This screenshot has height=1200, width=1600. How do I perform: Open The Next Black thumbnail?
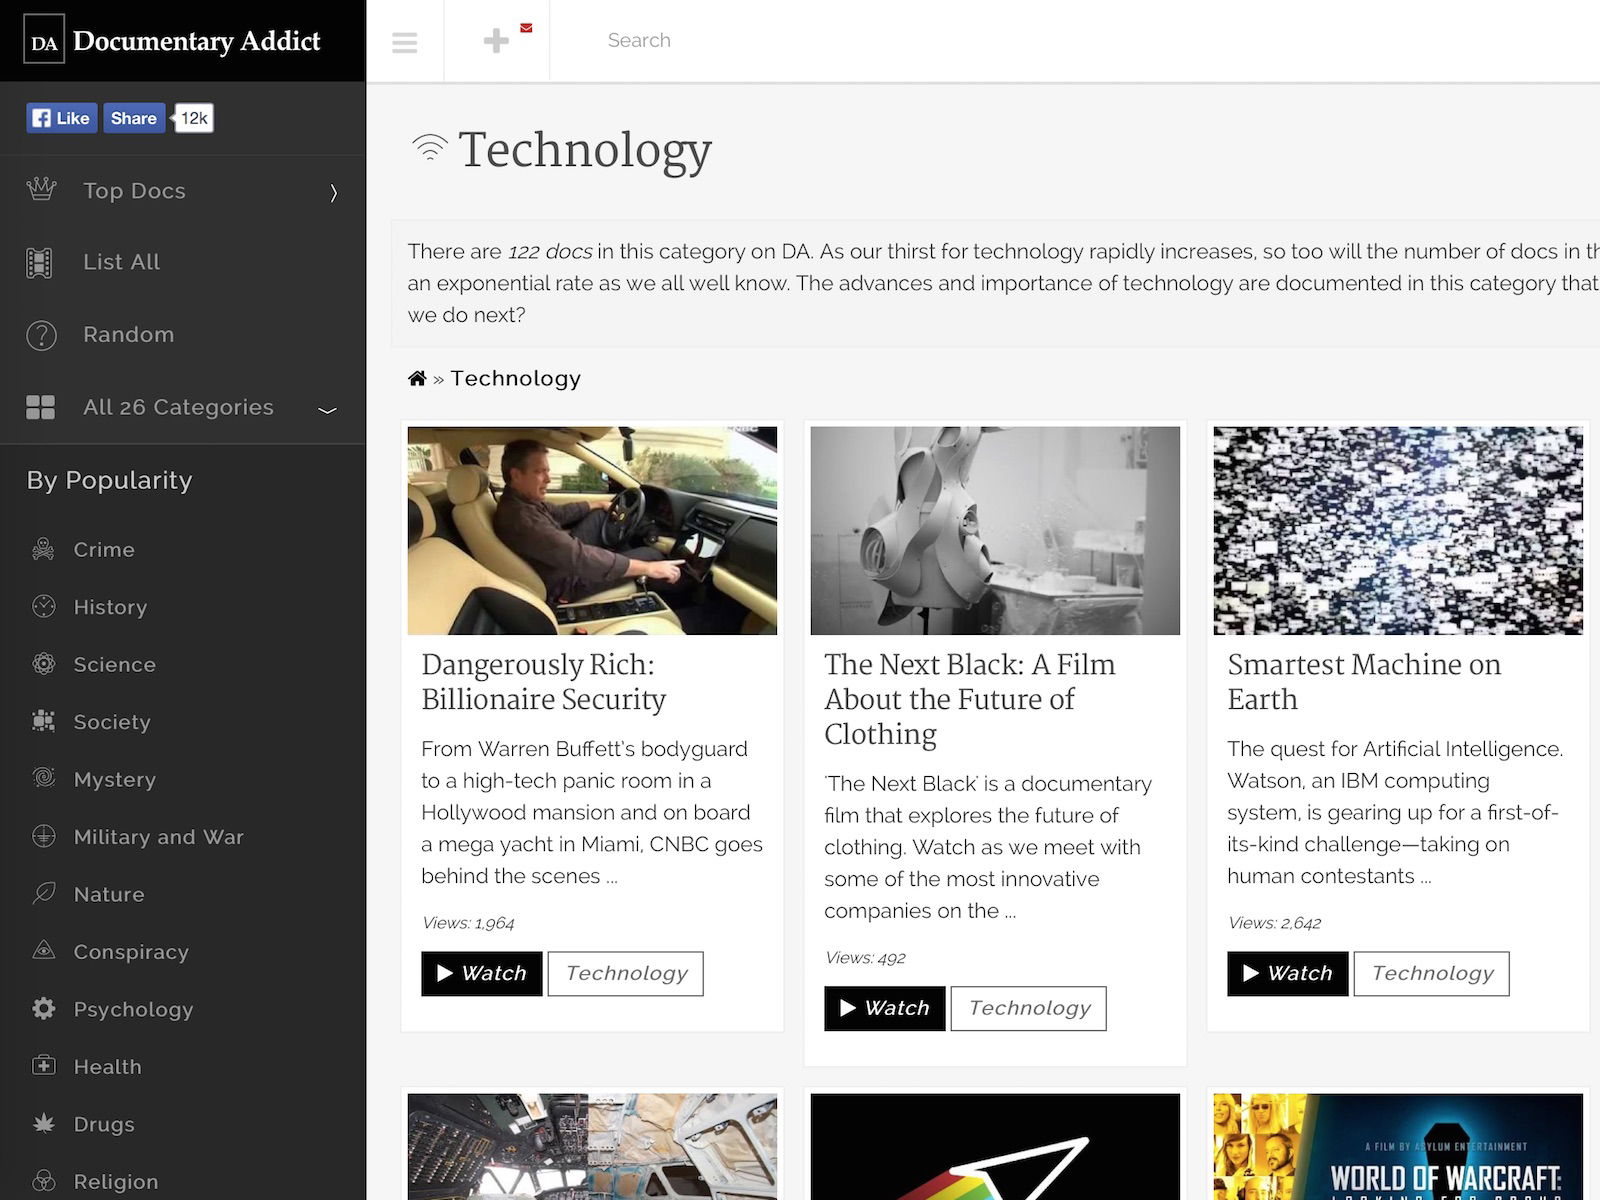(x=995, y=530)
